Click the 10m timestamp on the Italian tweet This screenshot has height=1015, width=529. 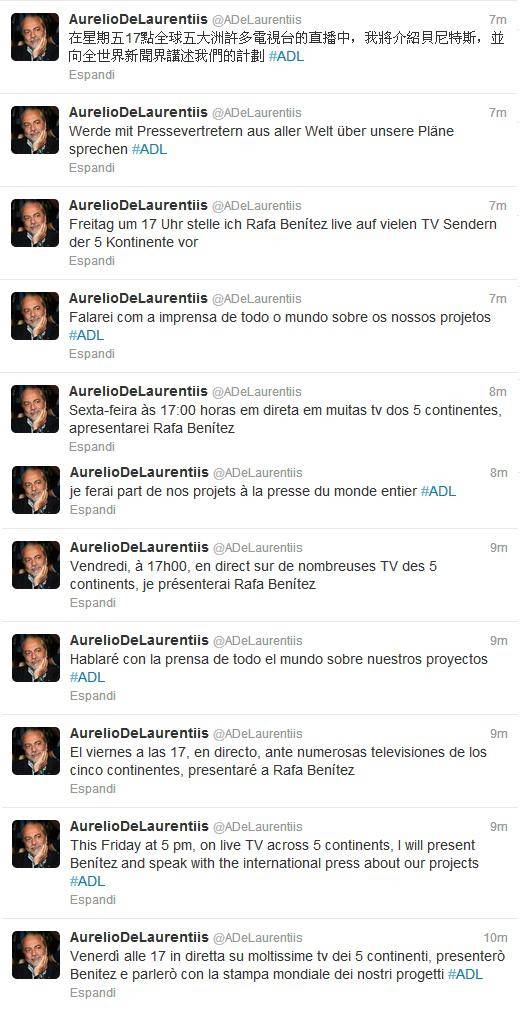495,937
